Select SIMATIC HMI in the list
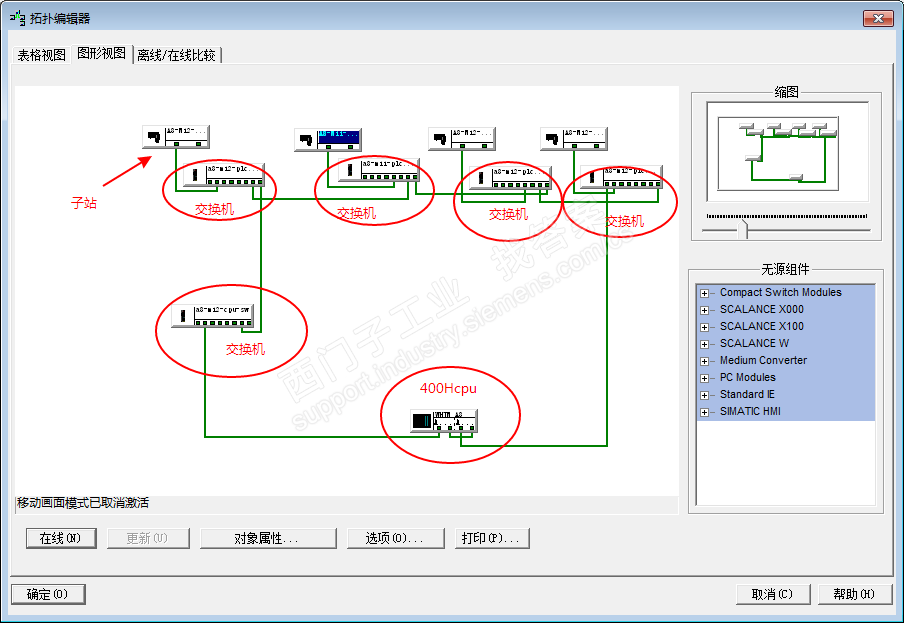The width and height of the screenshot is (904, 623). (749, 411)
